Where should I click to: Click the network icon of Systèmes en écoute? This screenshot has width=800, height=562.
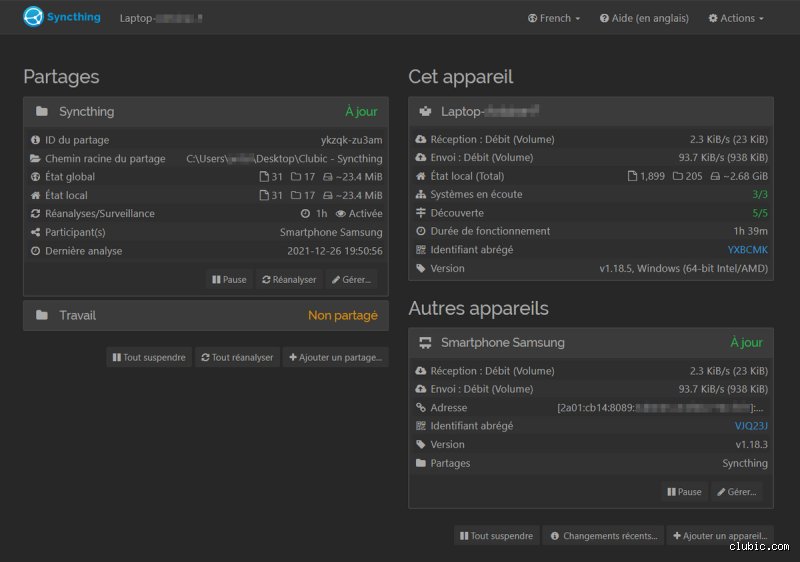pyautogui.click(x=420, y=194)
